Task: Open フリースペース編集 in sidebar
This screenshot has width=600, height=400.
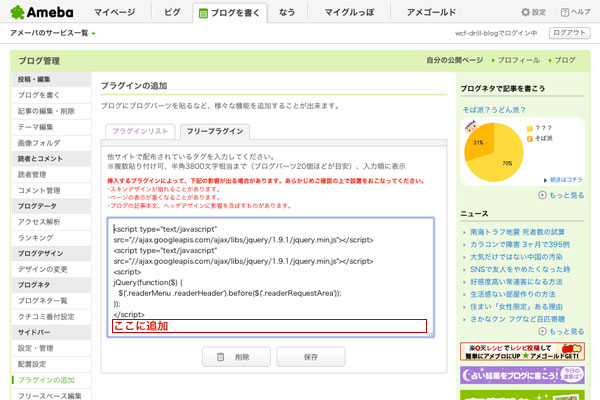Action: [51, 395]
